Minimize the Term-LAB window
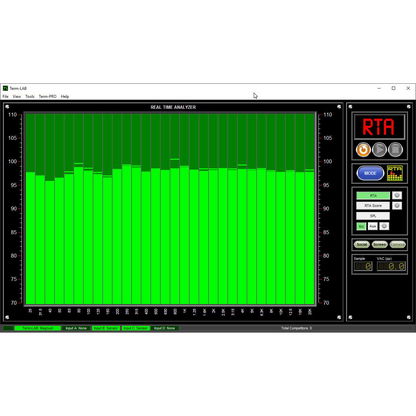This screenshot has width=416, height=416. (x=379, y=88)
